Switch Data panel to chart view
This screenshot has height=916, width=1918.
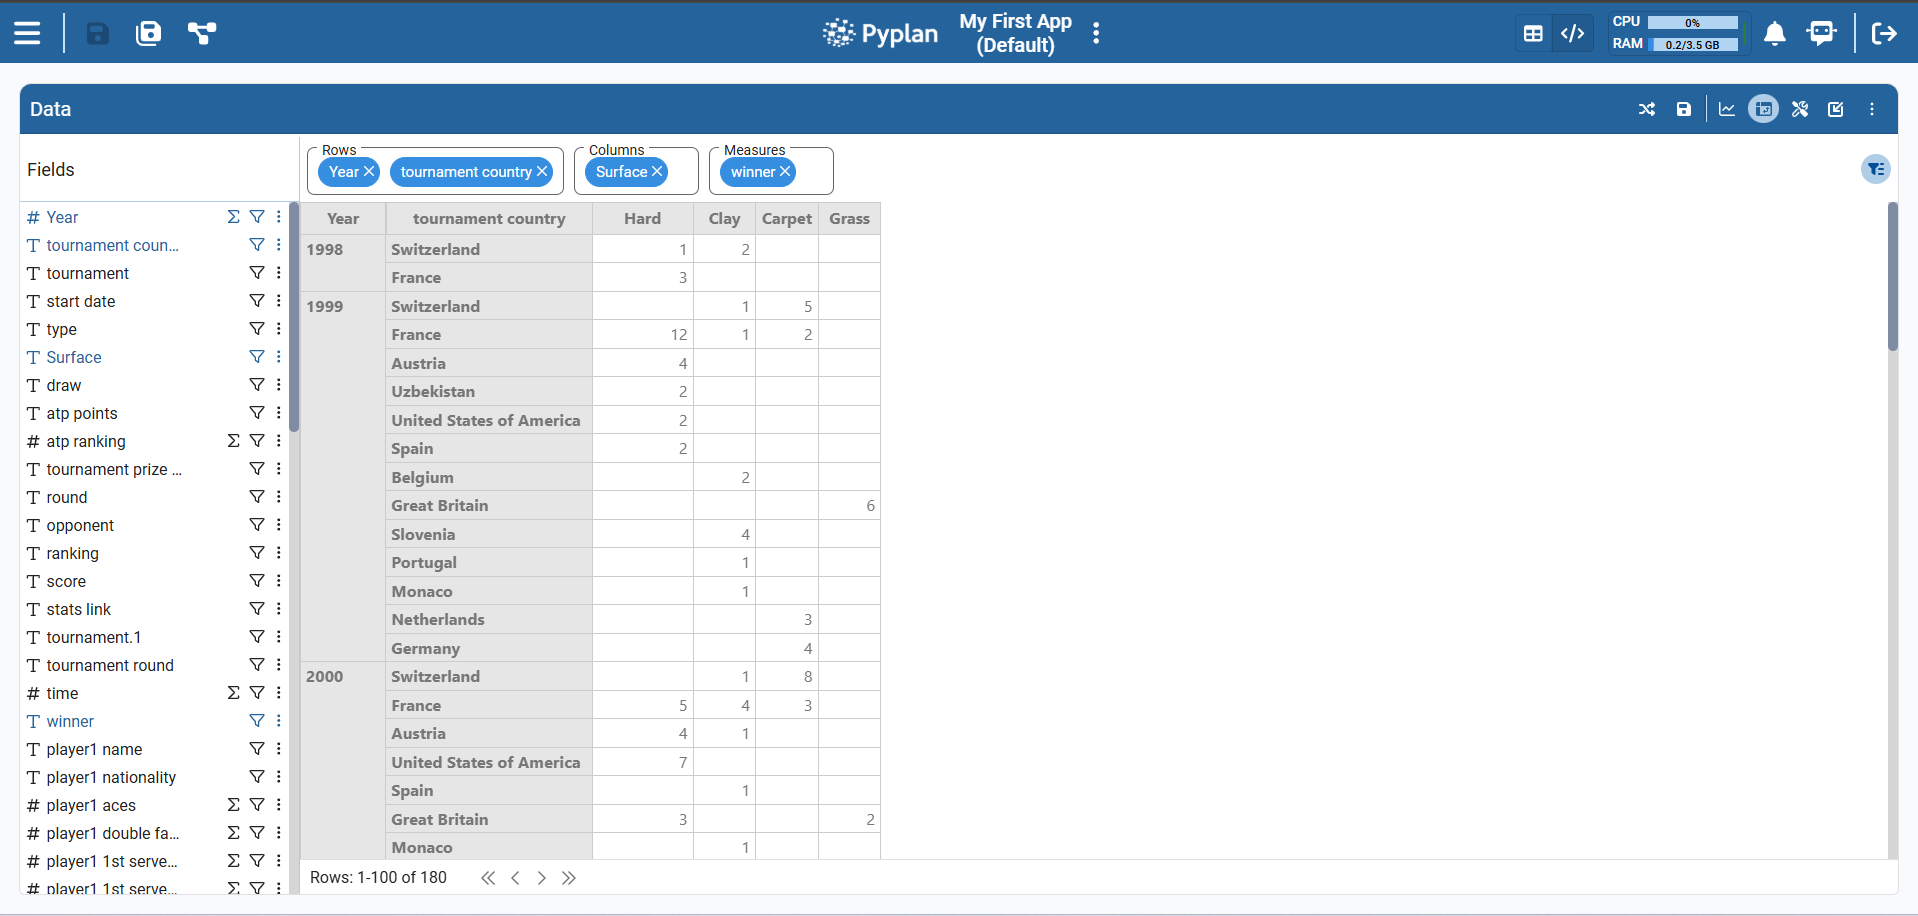tap(1727, 109)
